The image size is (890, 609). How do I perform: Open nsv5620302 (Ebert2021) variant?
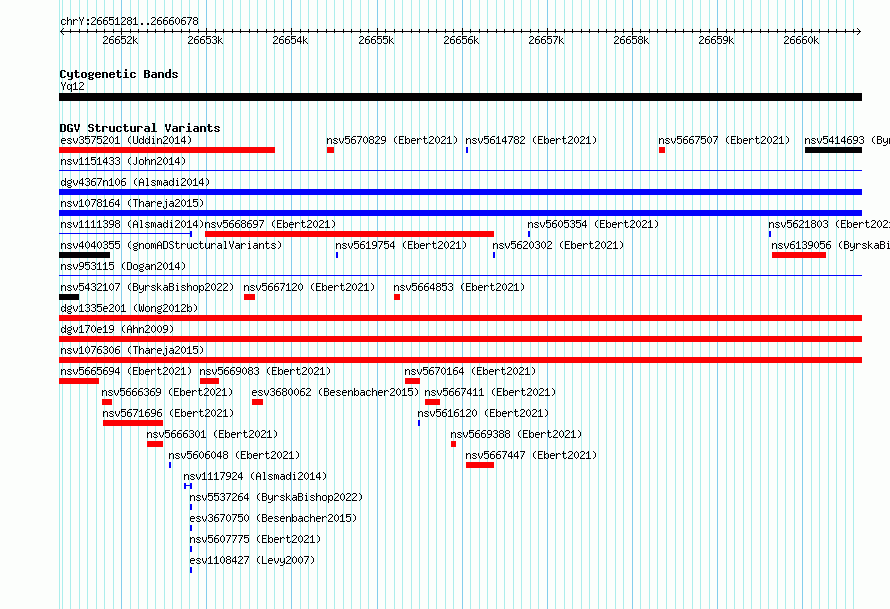point(558,245)
